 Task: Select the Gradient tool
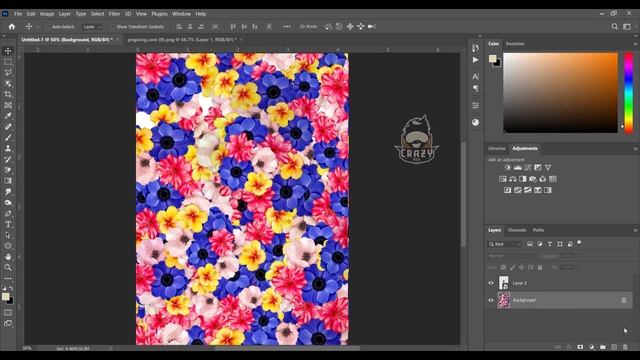8,181
